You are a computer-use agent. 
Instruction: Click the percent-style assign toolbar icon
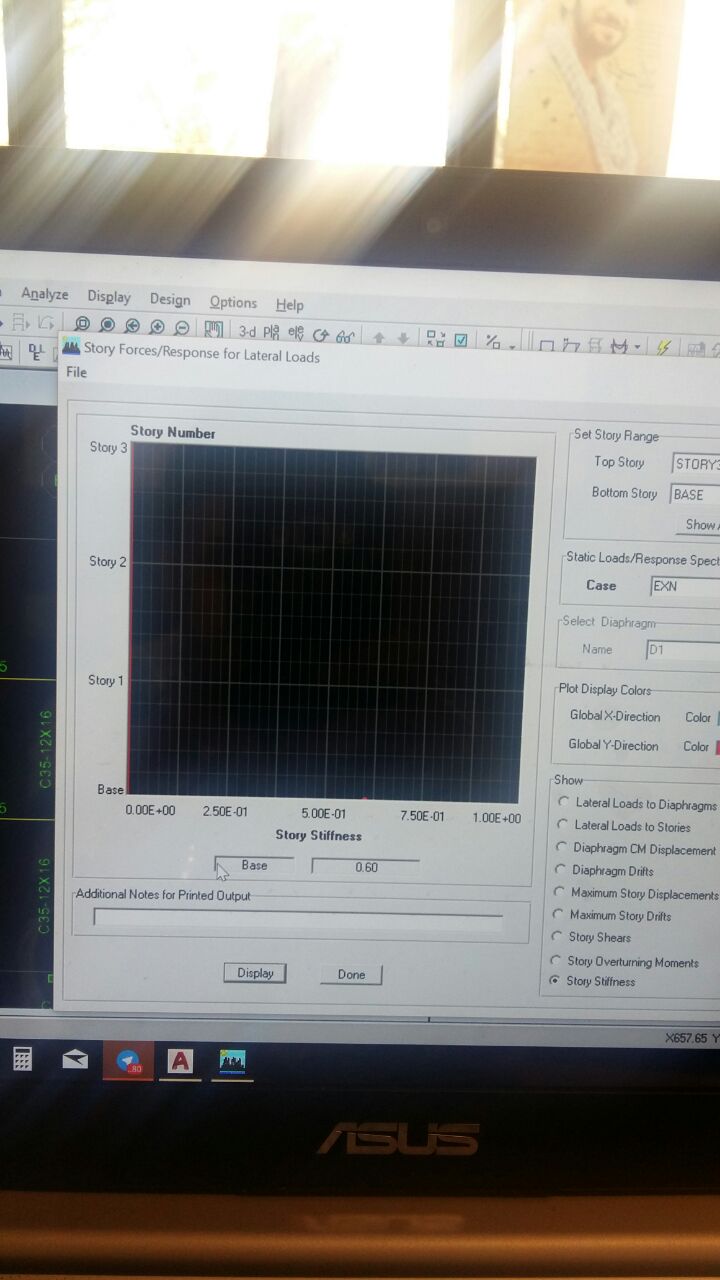(493, 342)
